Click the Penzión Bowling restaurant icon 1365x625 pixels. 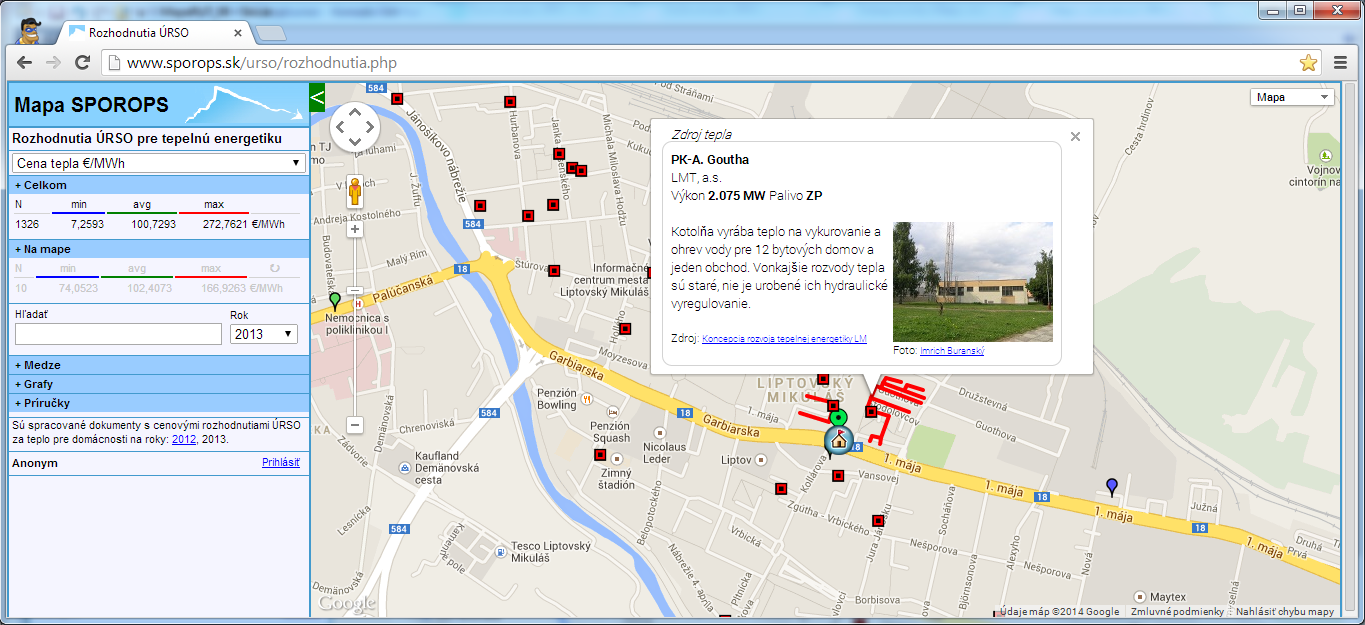(588, 399)
